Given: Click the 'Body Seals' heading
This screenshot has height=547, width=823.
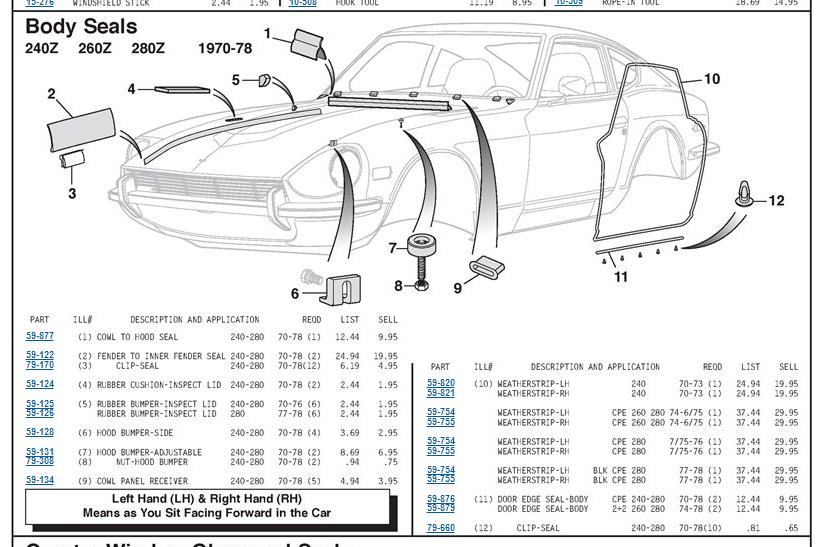Looking at the screenshot, I should click(x=81, y=26).
